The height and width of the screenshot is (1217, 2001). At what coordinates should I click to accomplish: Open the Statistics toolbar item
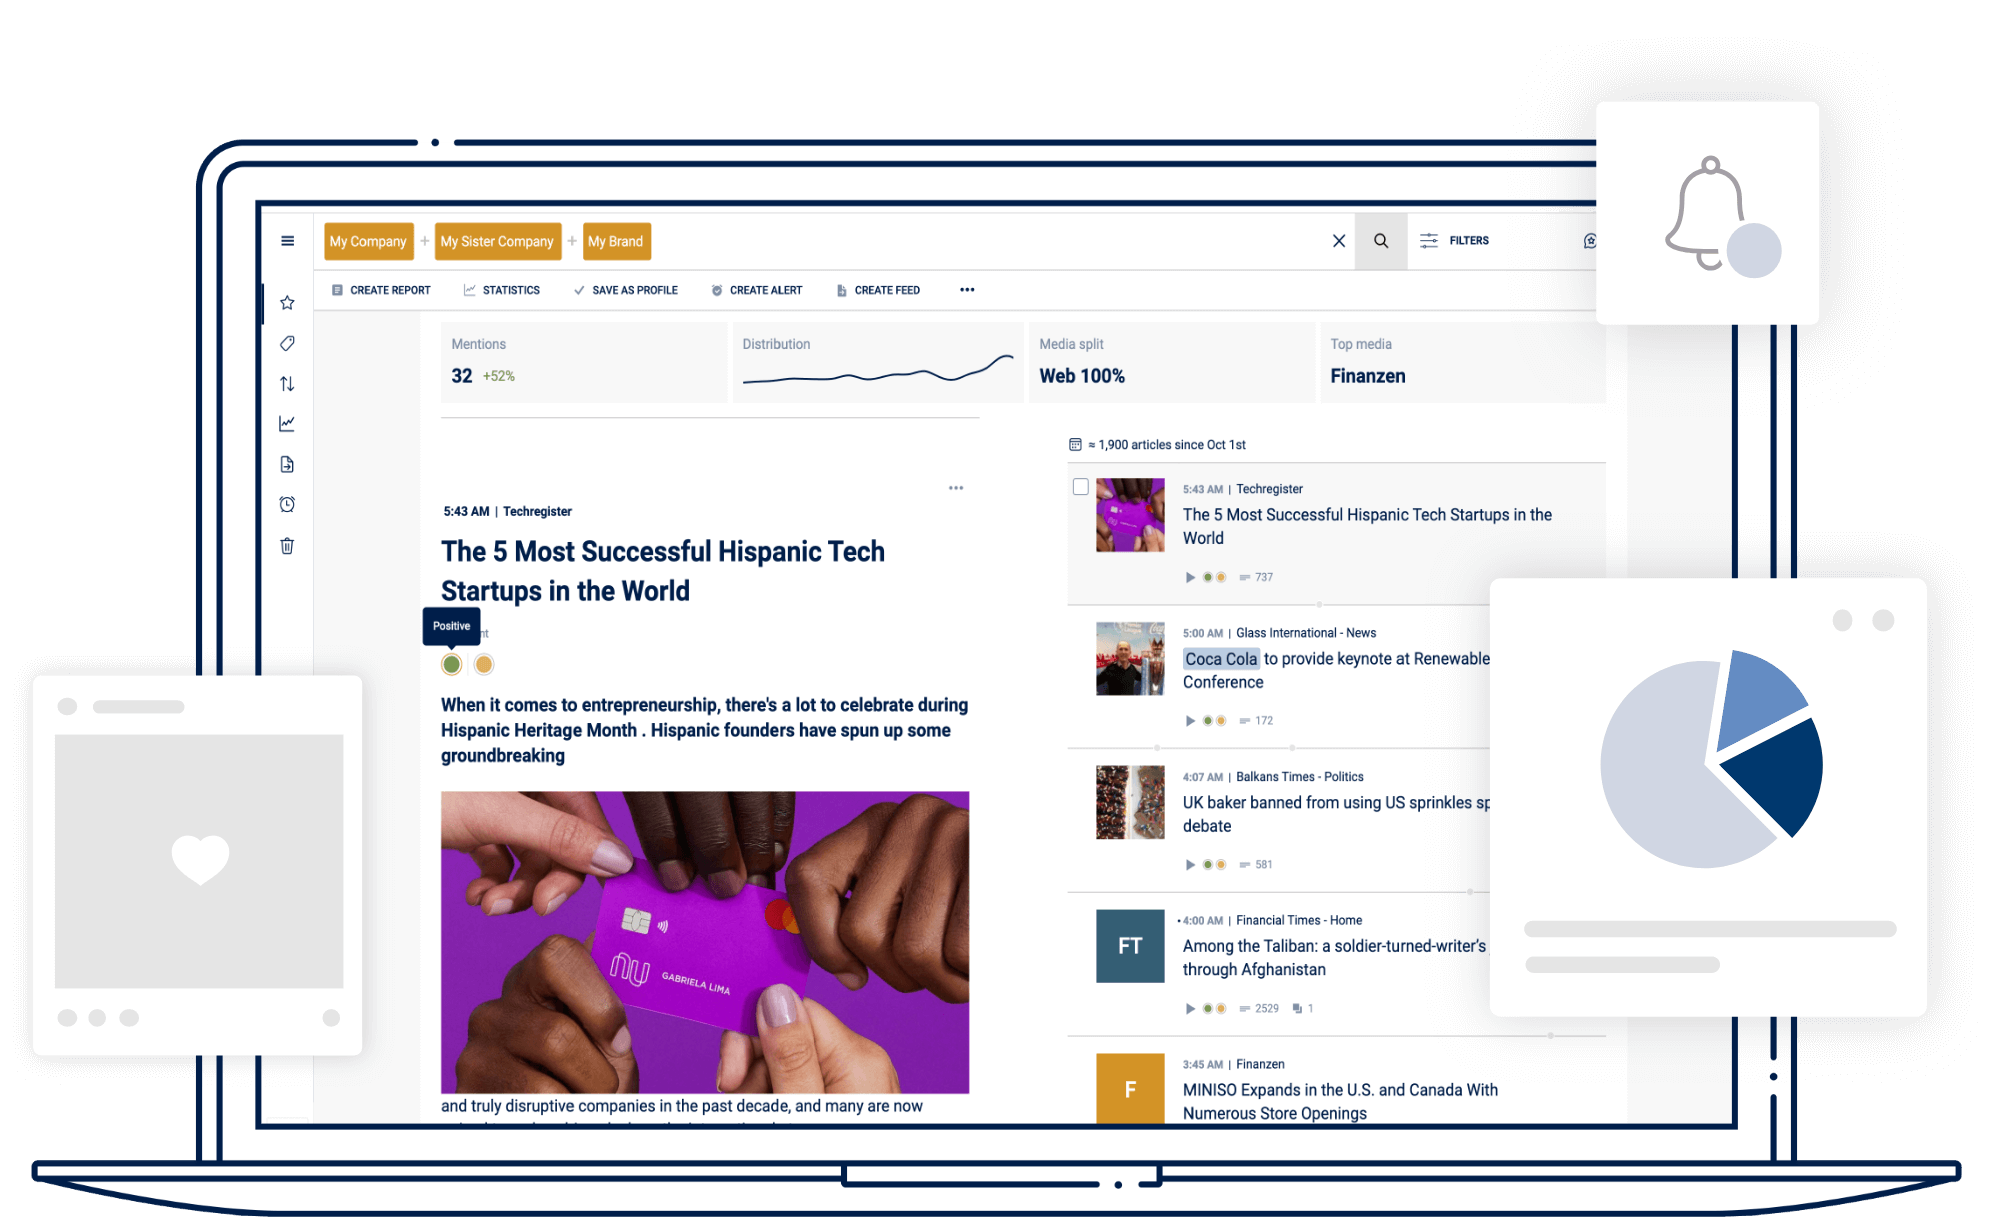tap(502, 290)
